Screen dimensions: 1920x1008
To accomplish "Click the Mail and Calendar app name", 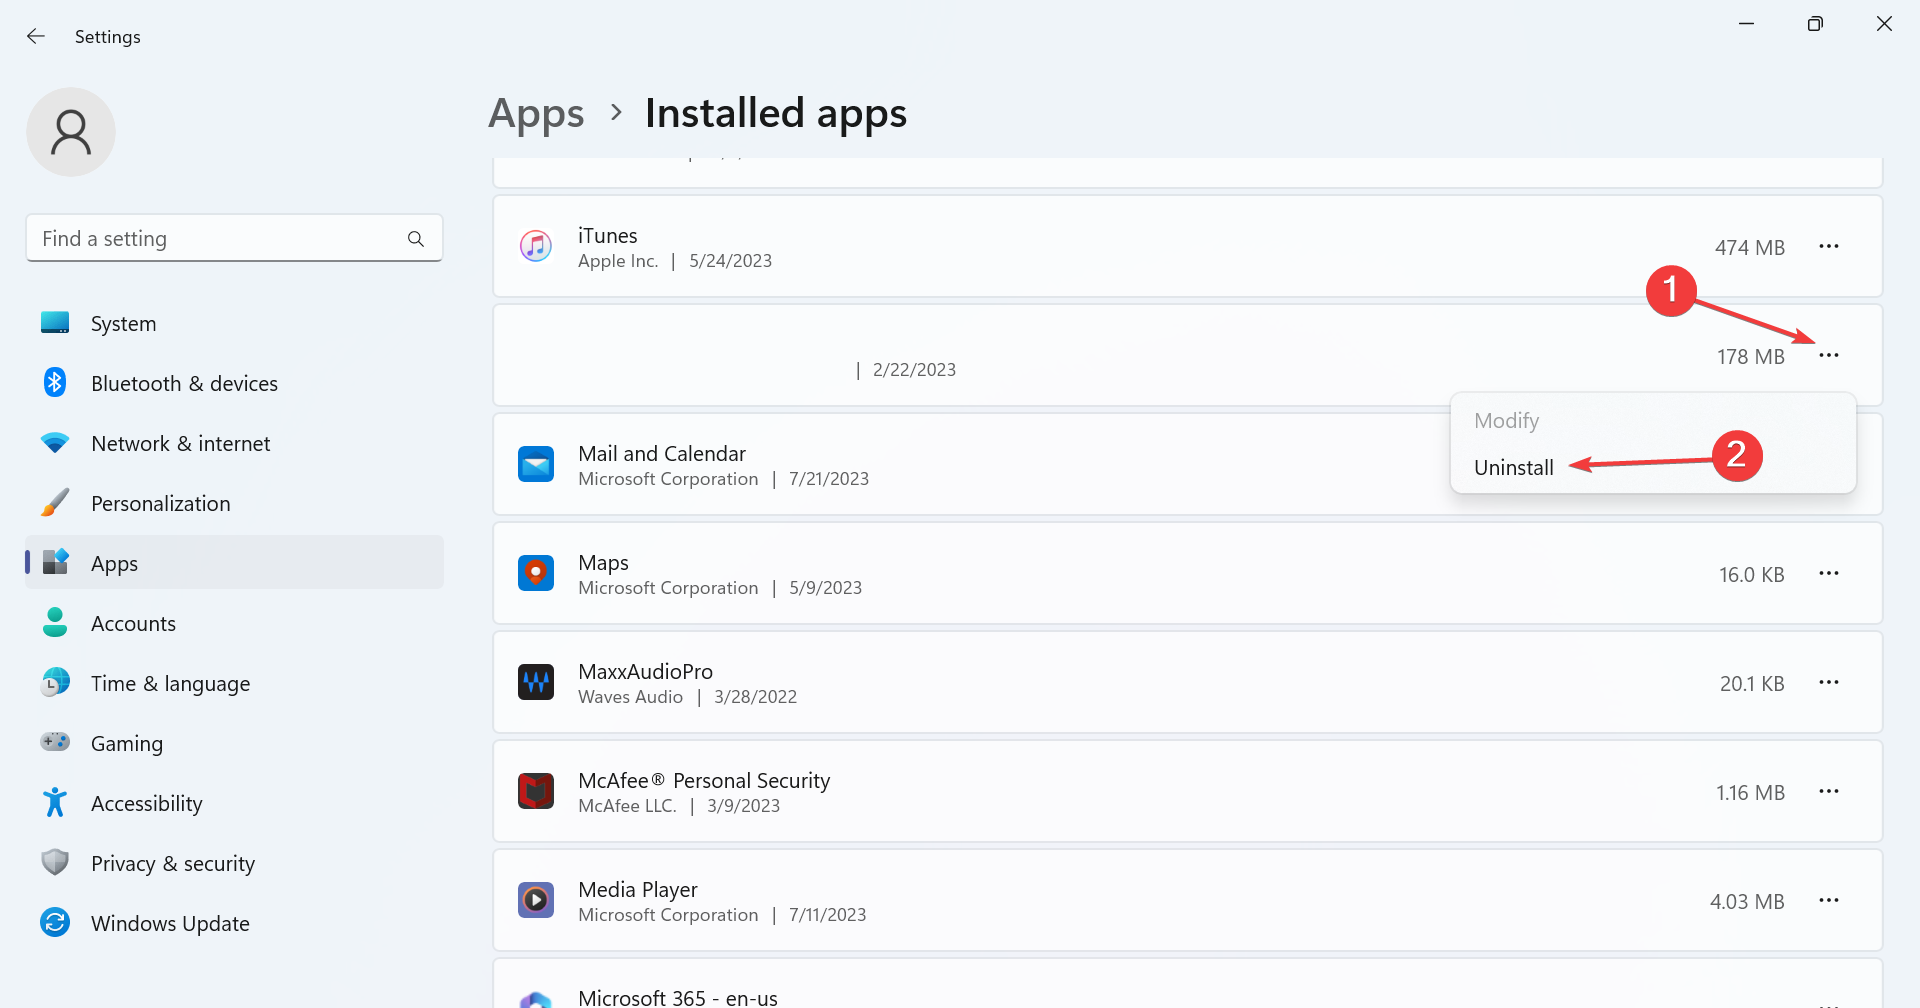I will (662, 454).
